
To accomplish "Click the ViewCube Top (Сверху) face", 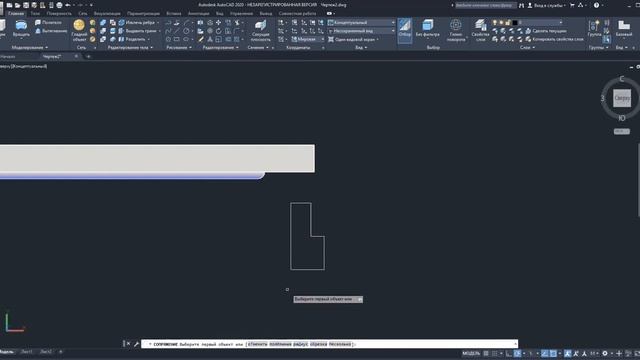I will pyautogui.click(x=622, y=98).
